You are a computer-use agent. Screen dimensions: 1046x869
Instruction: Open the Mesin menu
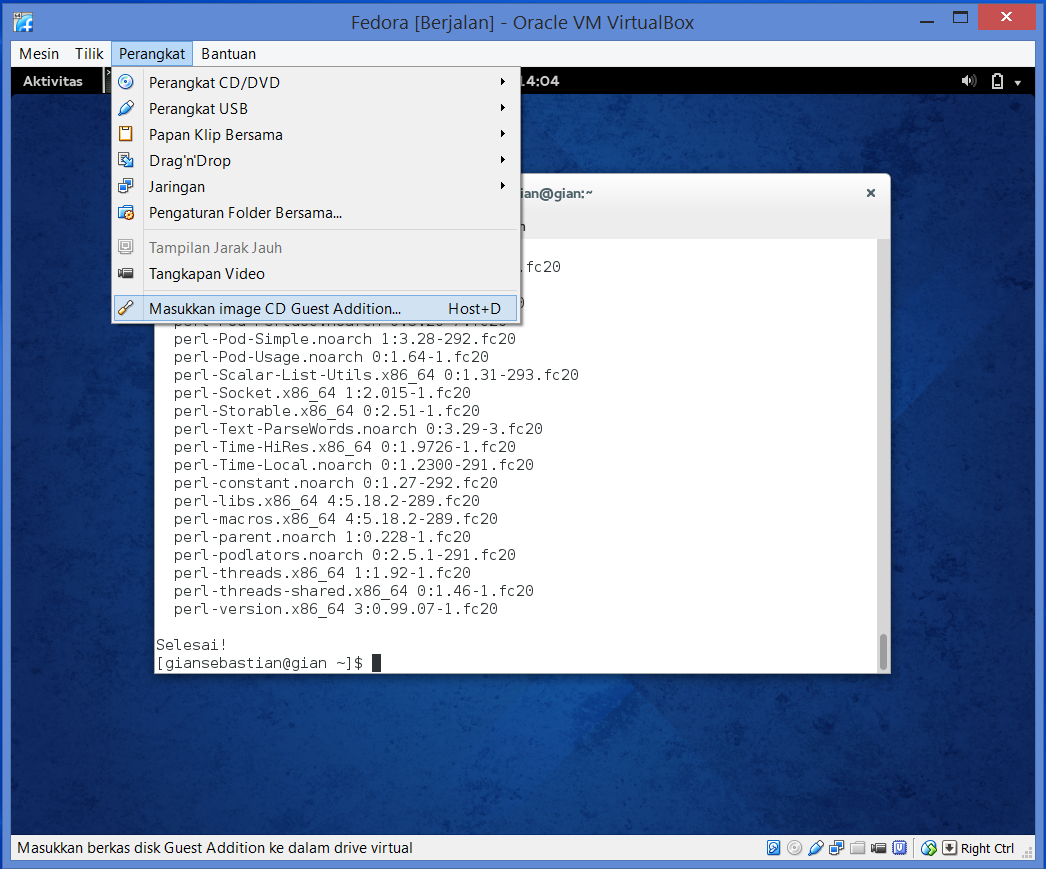pos(39,54)
